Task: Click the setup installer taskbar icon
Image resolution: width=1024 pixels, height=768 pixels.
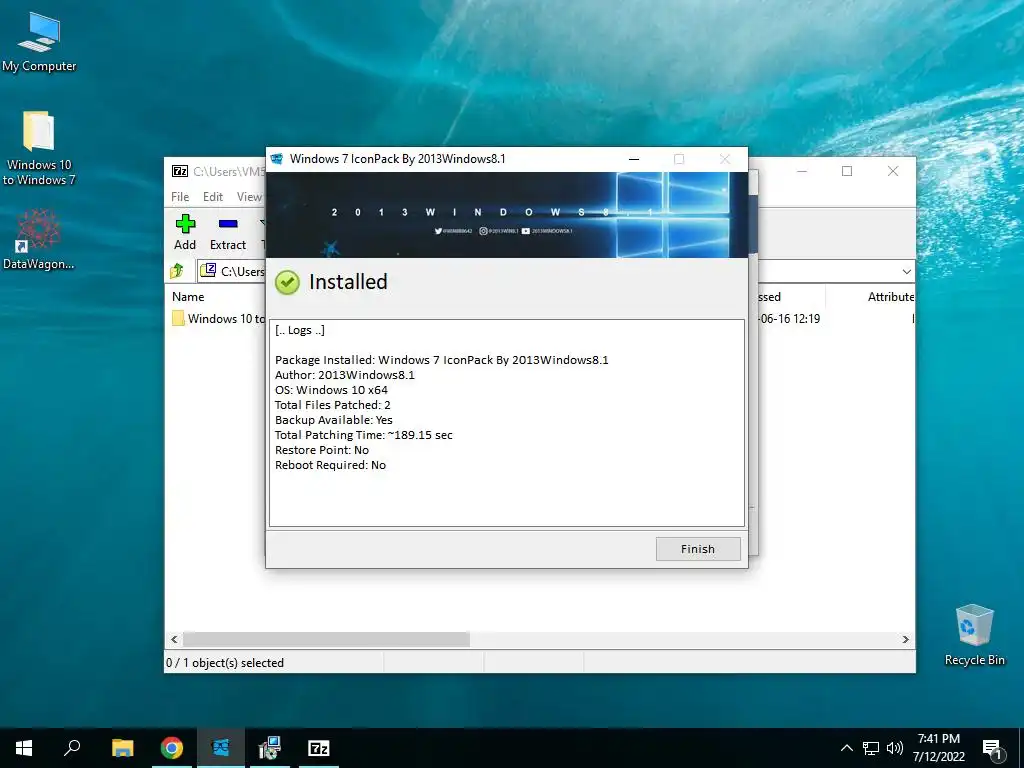Action: pos(270,748)
